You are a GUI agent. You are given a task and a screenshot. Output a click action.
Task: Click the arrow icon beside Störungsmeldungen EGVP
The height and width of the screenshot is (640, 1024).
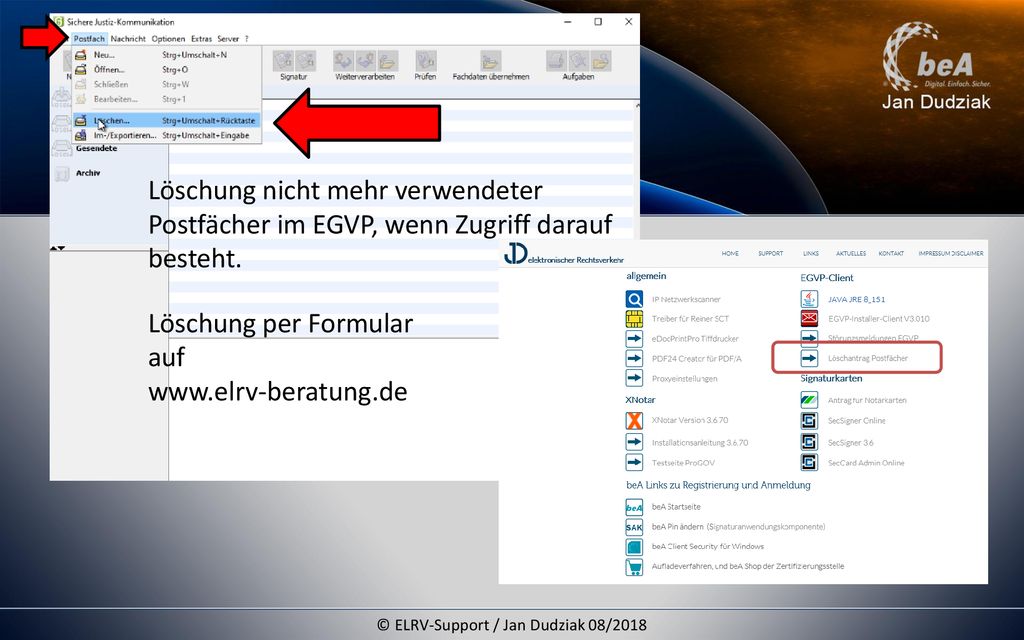[x=809, y=338]
